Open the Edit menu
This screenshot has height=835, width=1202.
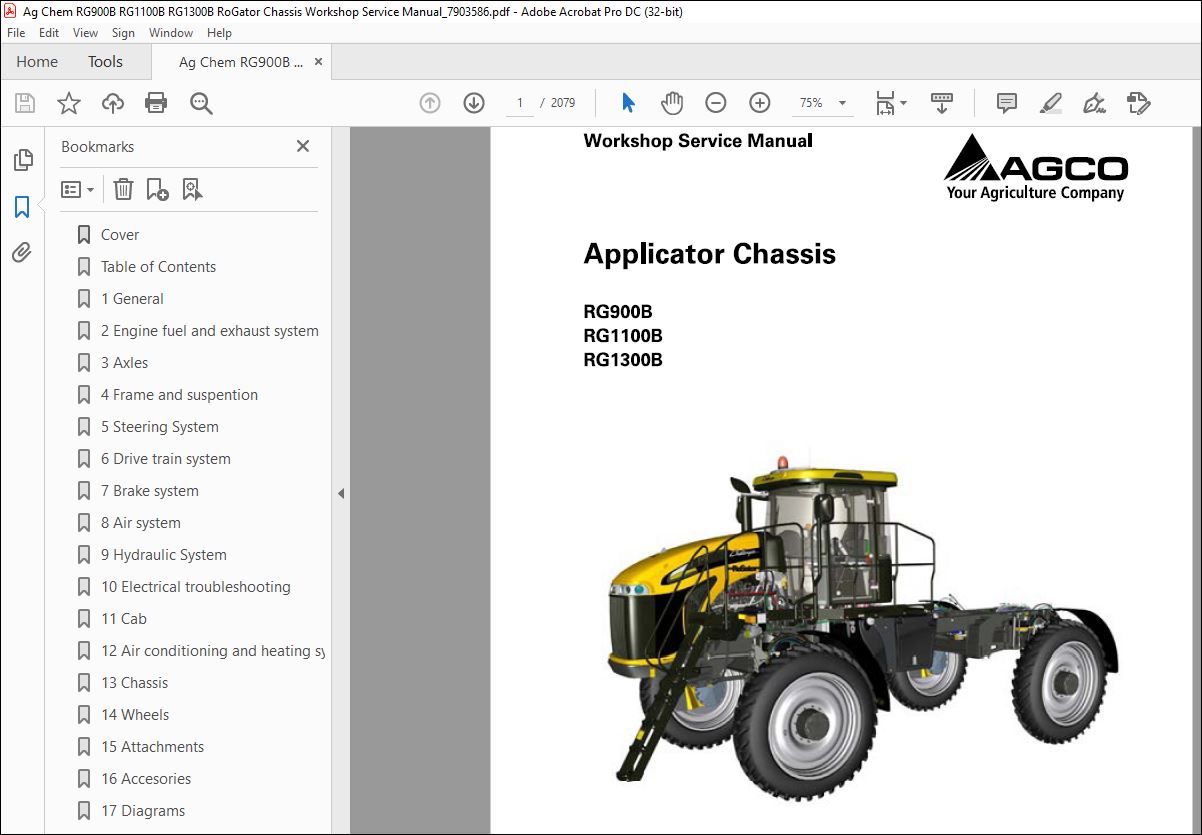[49, 33]
